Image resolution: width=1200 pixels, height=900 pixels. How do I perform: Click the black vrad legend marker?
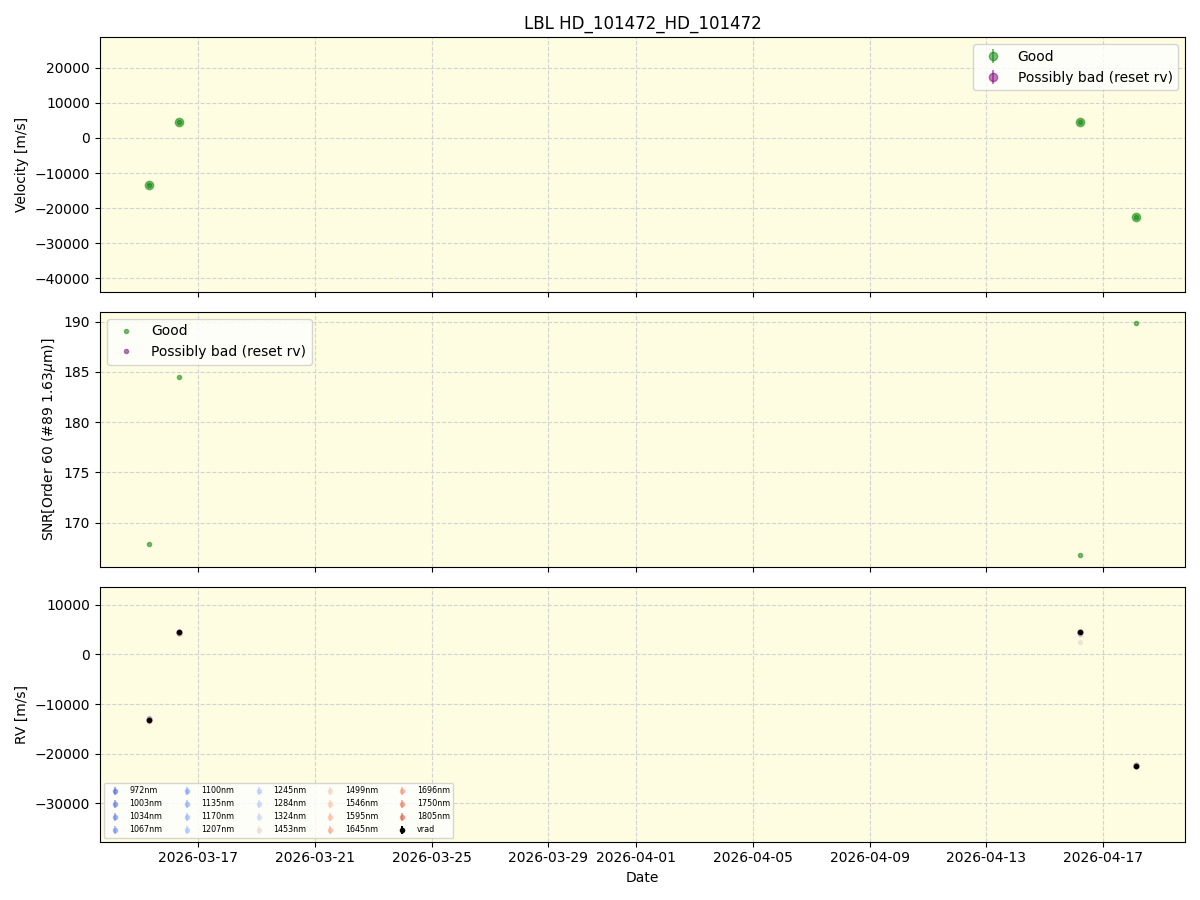(403, 830)
